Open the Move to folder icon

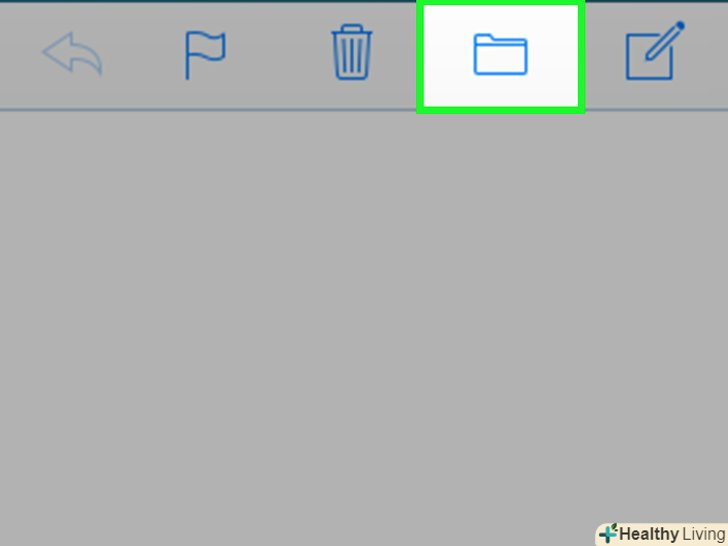(x=500, y=54)
